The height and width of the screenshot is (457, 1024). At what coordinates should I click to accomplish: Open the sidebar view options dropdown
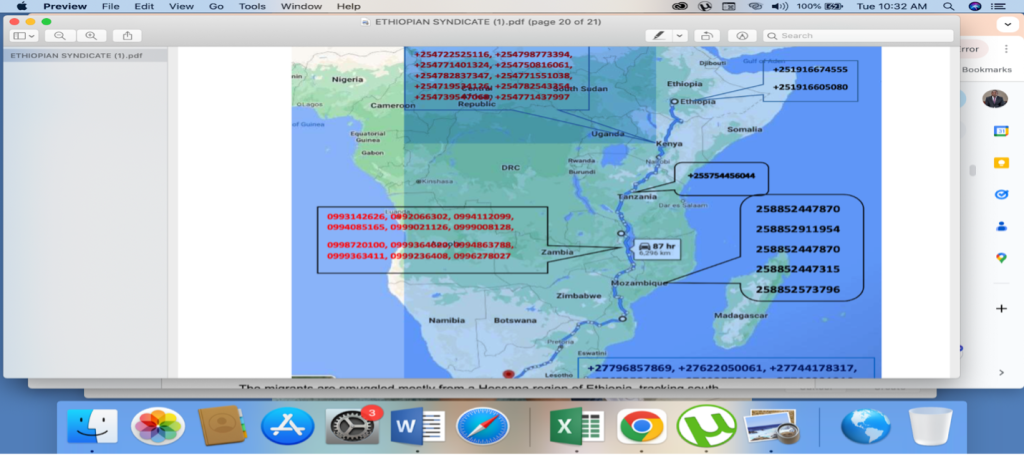click(22, 35)
